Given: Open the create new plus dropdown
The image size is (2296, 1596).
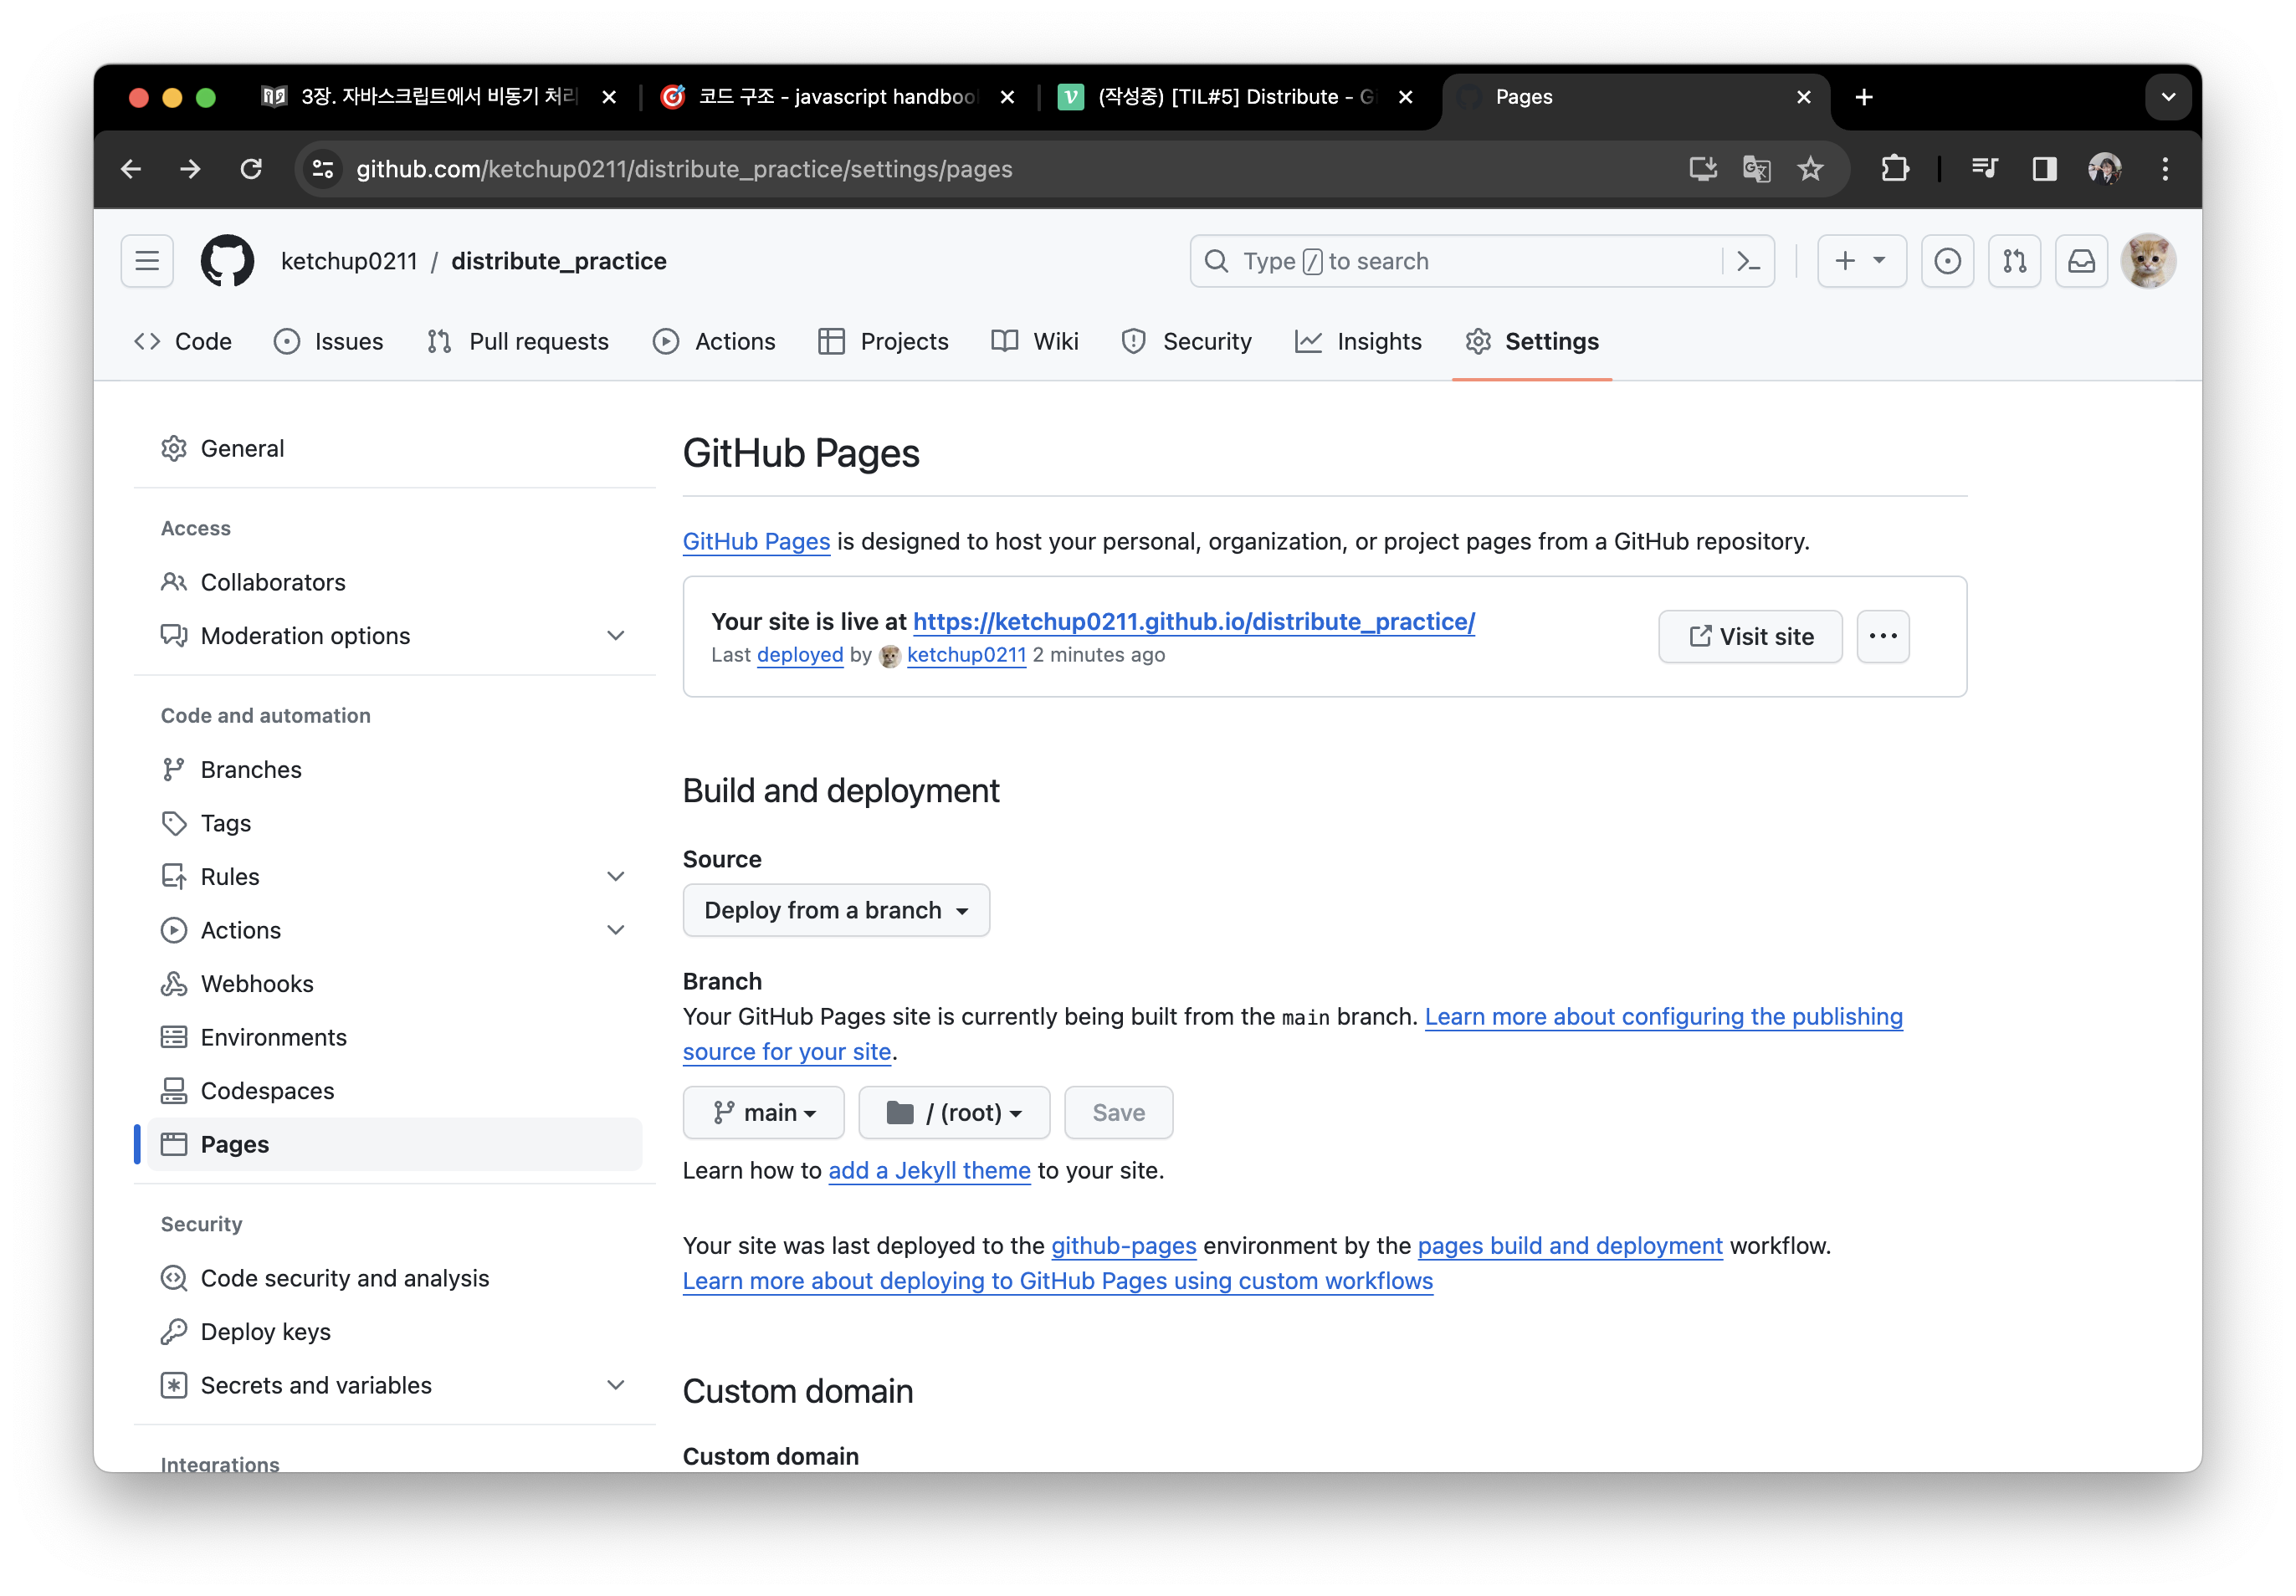Looking at the screenshot, I should (1861, 261).
